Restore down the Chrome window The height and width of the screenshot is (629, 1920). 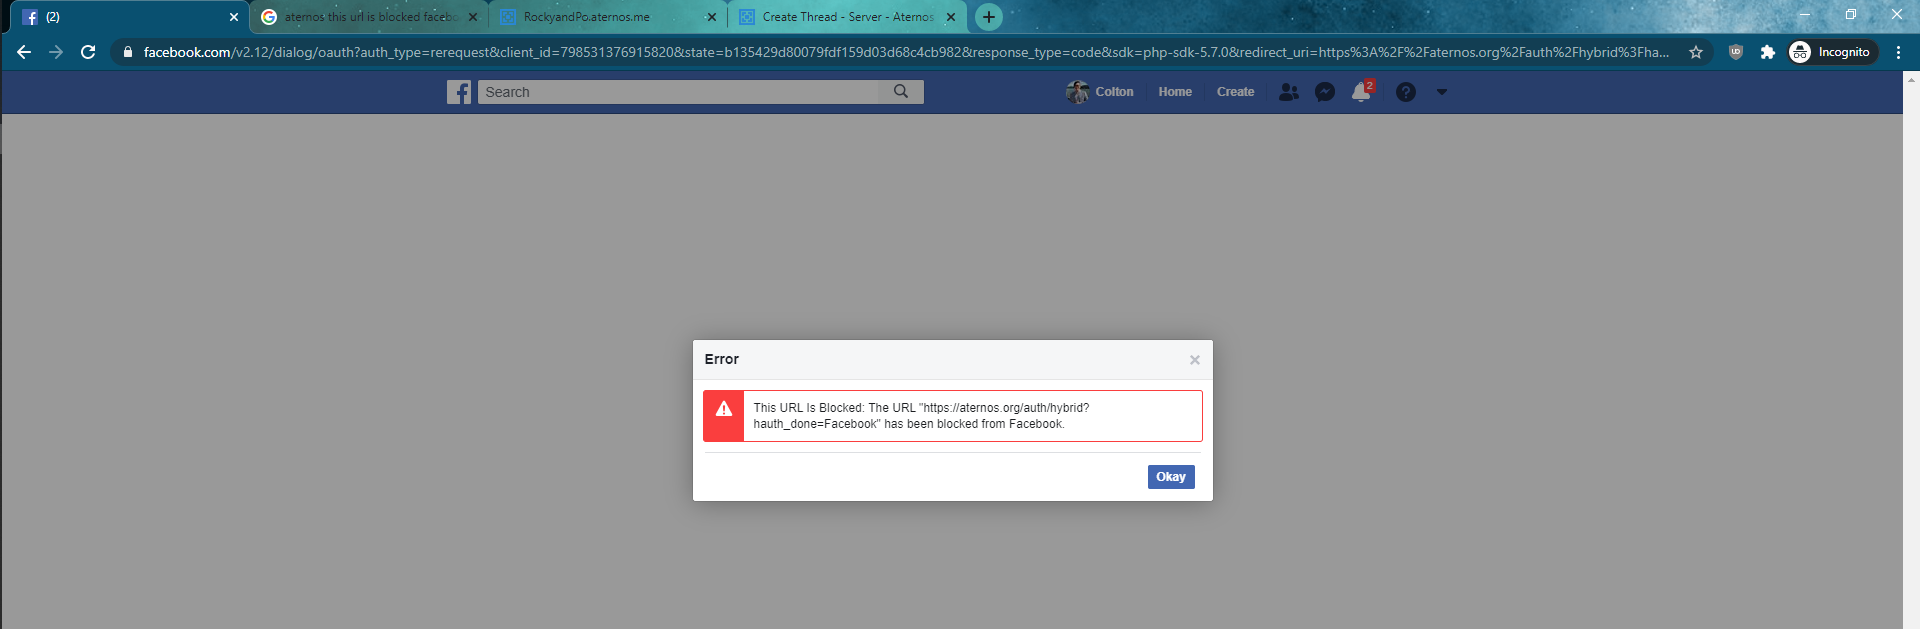pyautogui.click(x=1851, y=15)
